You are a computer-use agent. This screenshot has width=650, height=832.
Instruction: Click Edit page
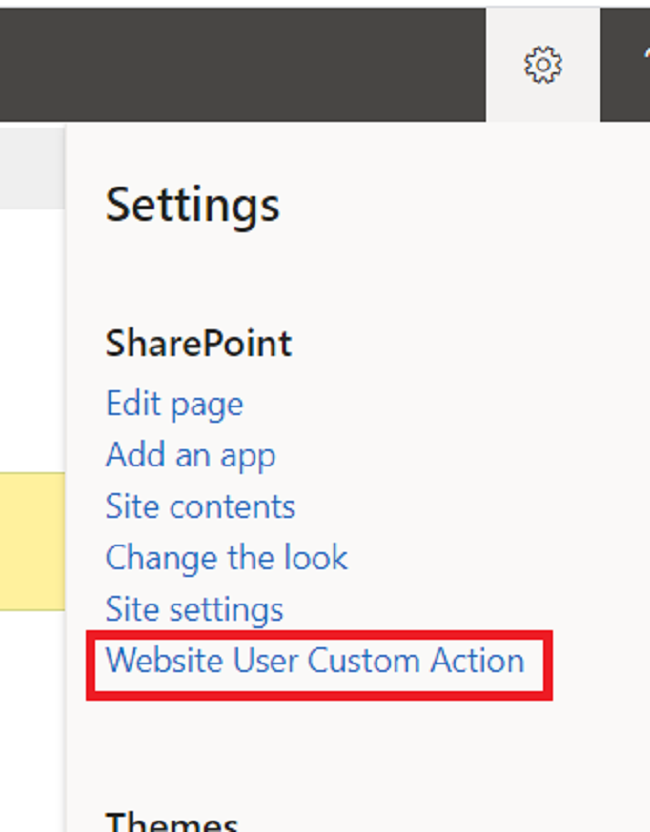click(x=174, y=404)
